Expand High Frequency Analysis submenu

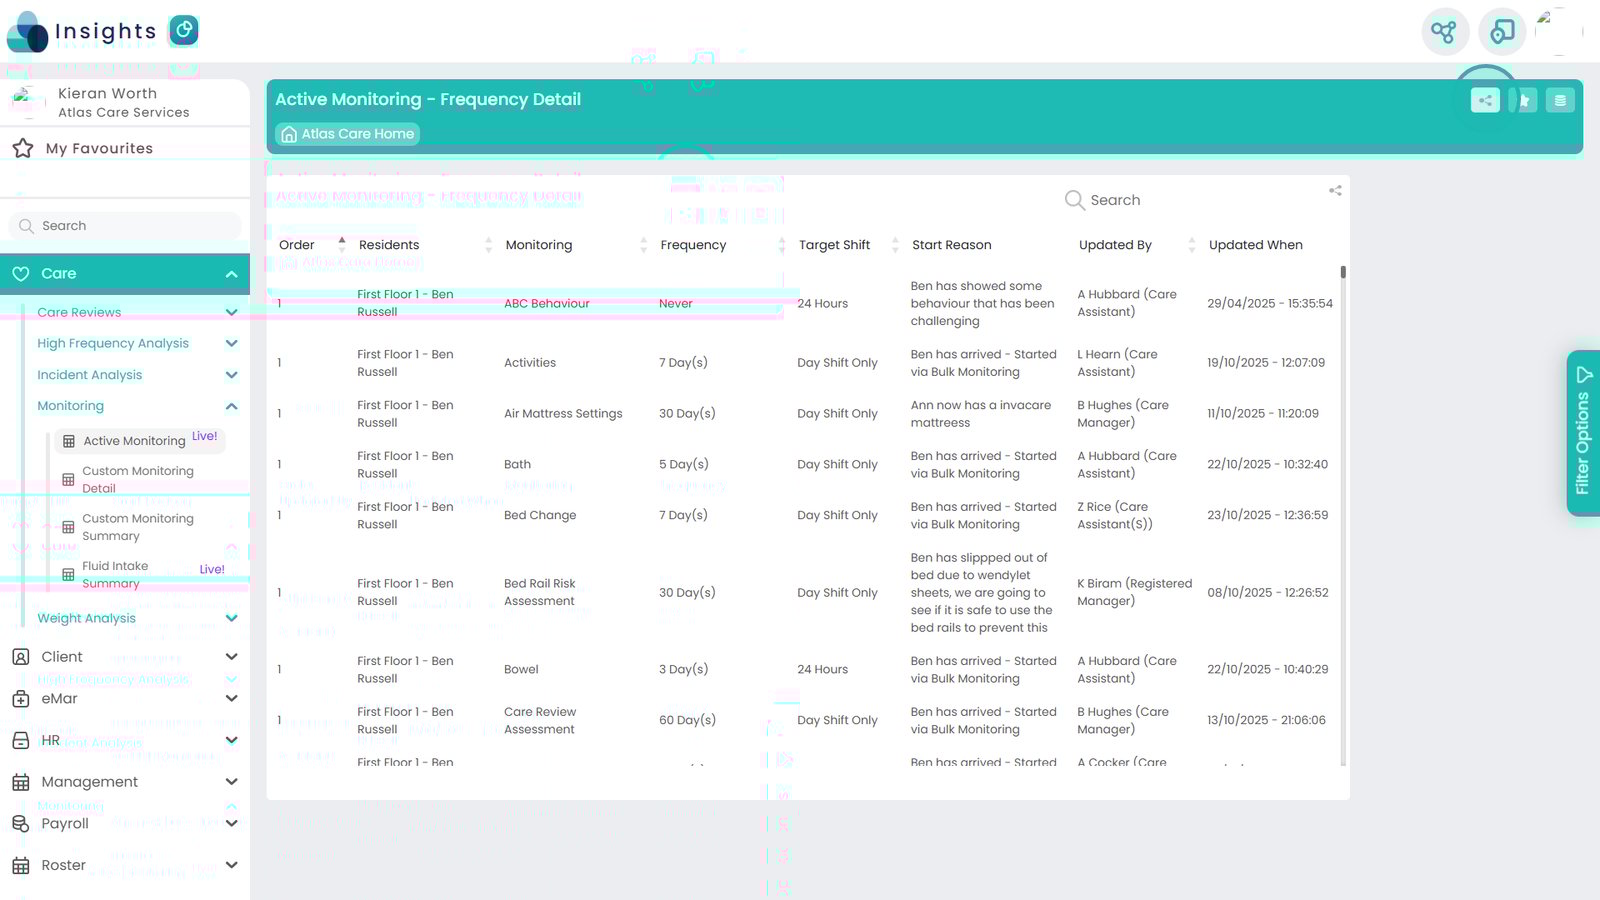[x=231, y=343]
